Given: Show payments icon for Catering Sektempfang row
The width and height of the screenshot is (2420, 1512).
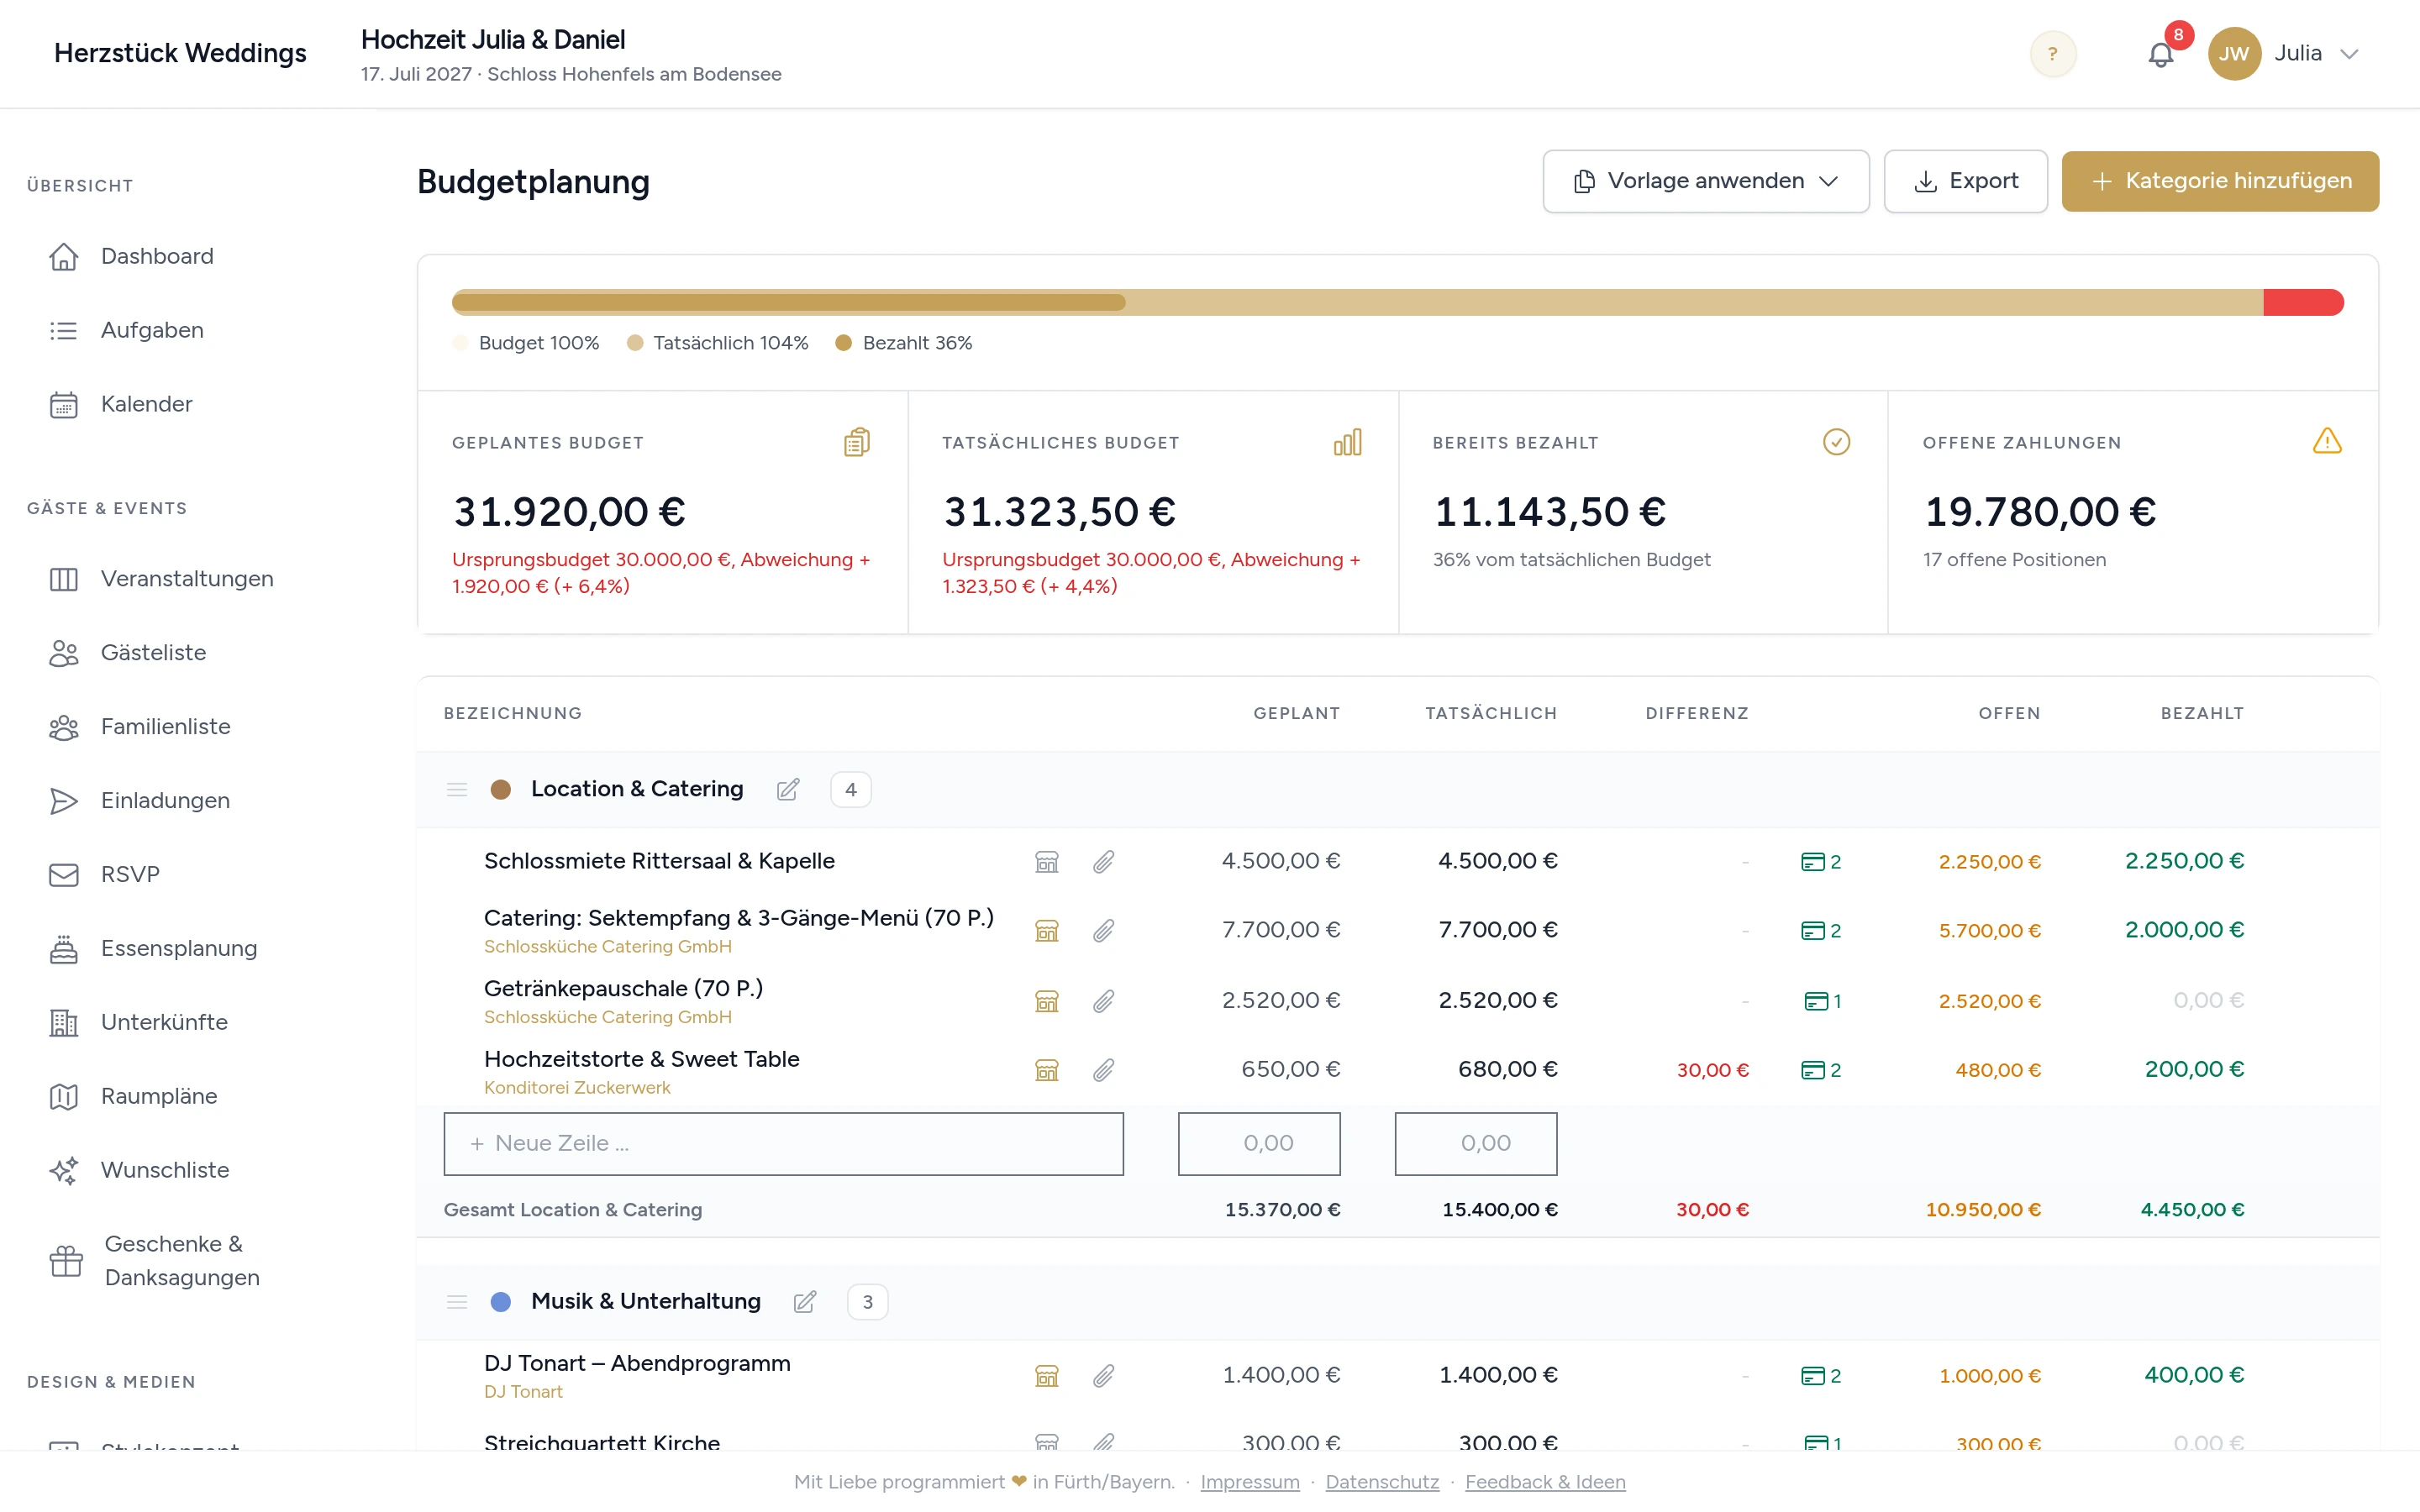Looking at the screenshot, I should pyautogui.click(x=1820, y=930).
